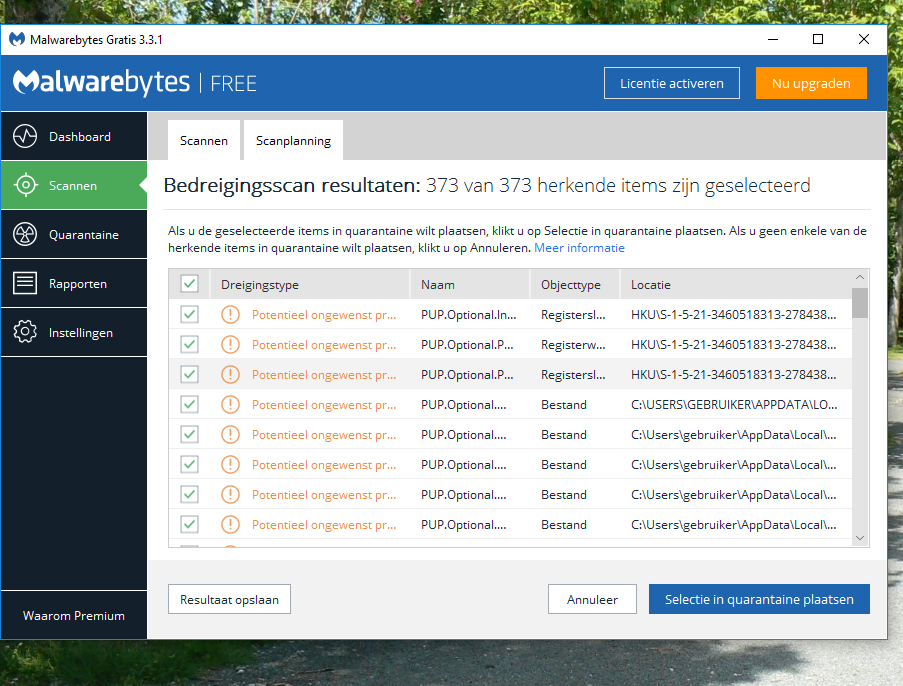The image size is (903, 686).
Task: Select the PUP.Optional.In... name cell
Action: pos(468,315)
